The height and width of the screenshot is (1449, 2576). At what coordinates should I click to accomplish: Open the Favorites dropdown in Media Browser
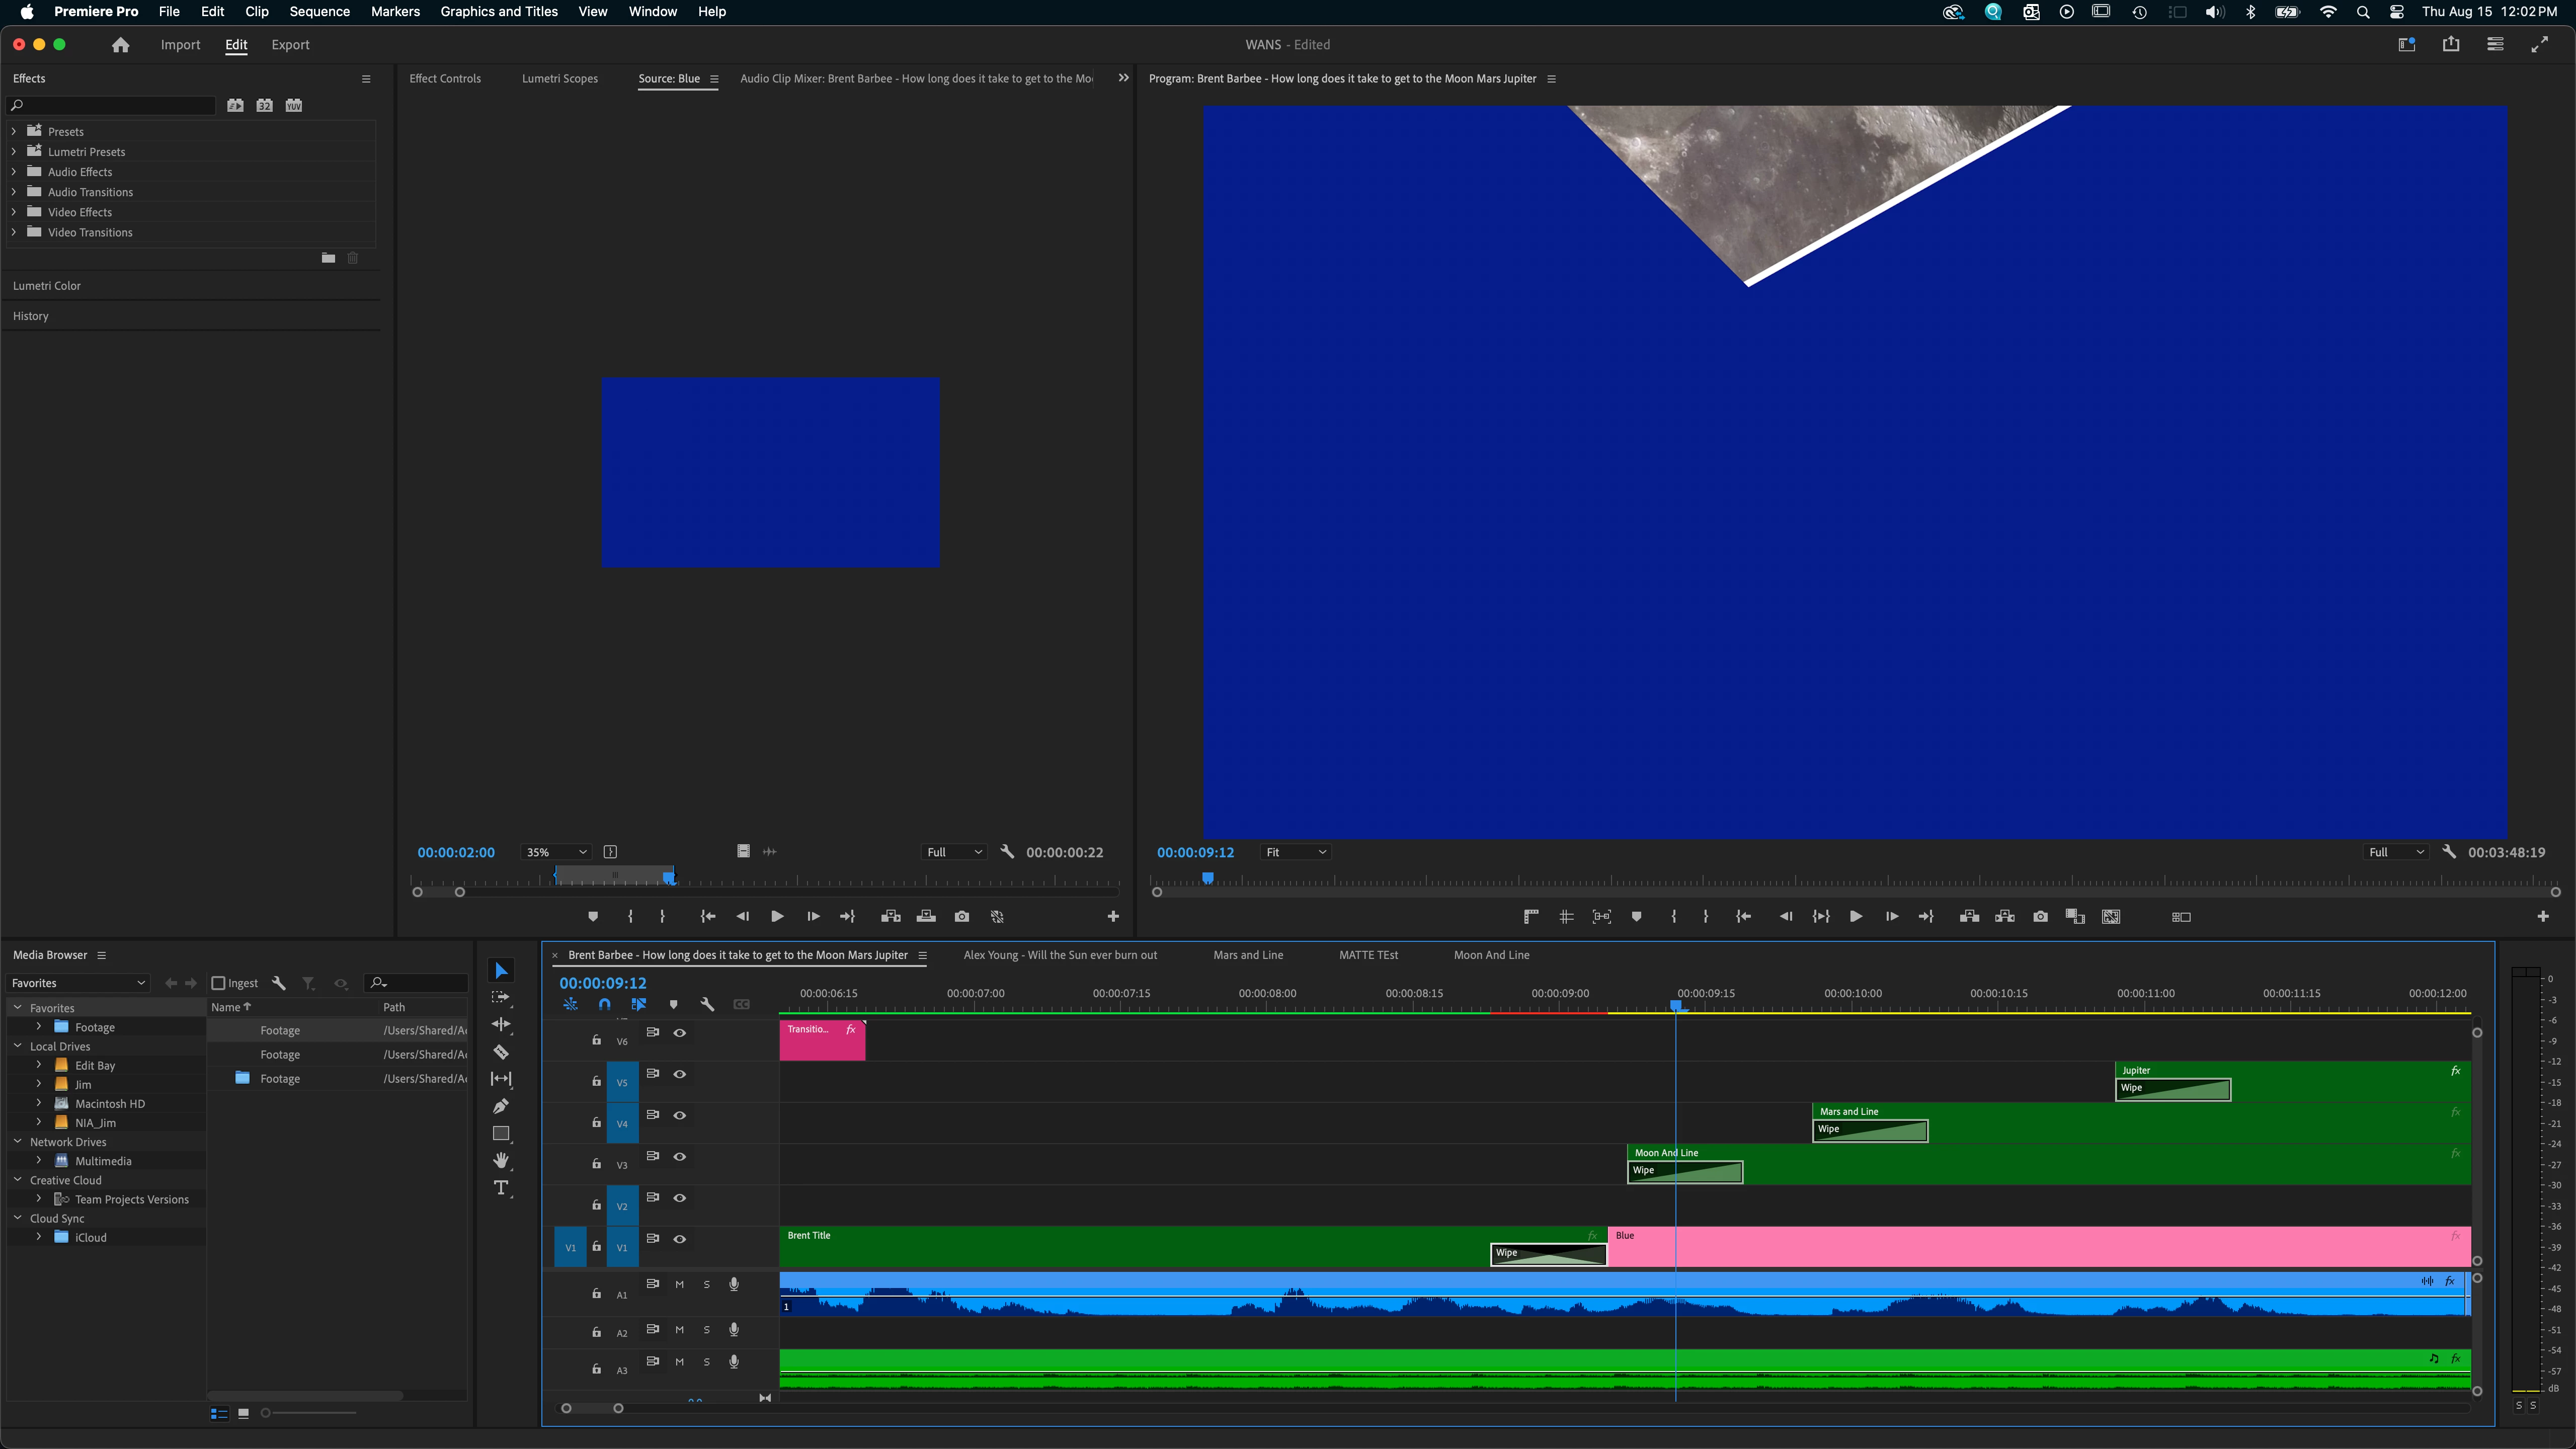click(x=78, y=983)
